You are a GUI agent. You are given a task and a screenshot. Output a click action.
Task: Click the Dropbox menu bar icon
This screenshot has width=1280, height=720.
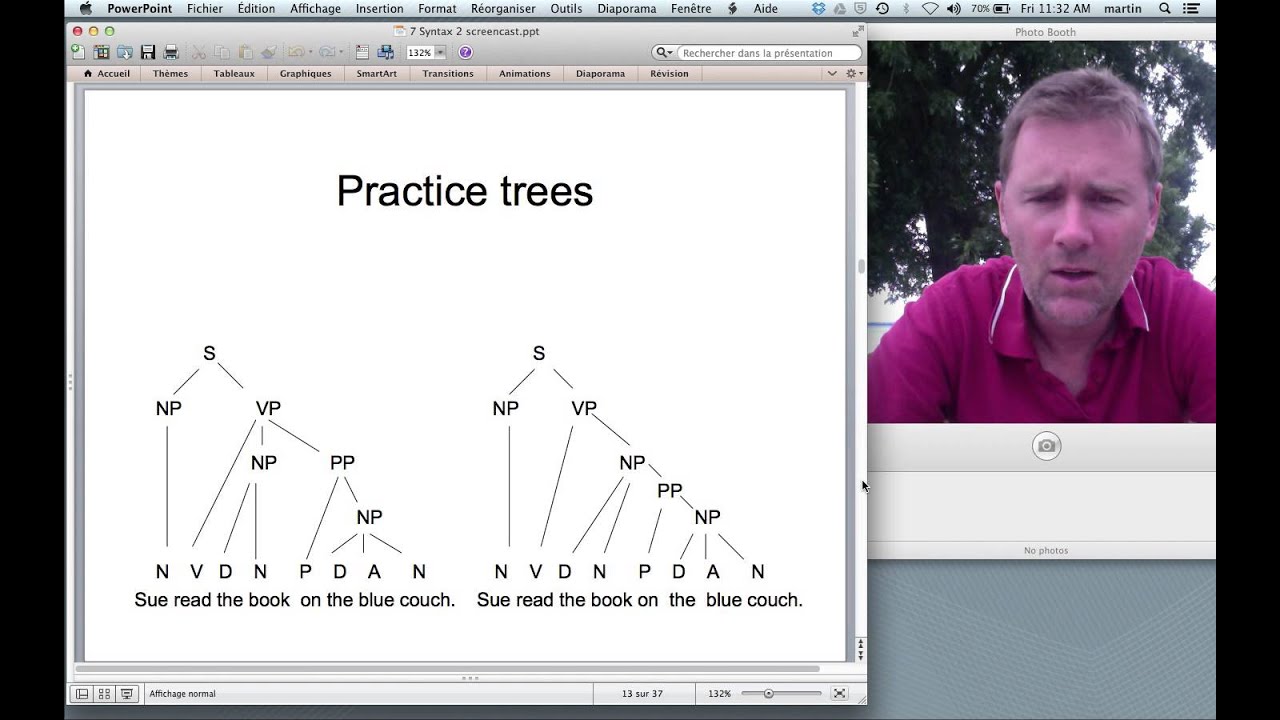(x=818, y=9)
